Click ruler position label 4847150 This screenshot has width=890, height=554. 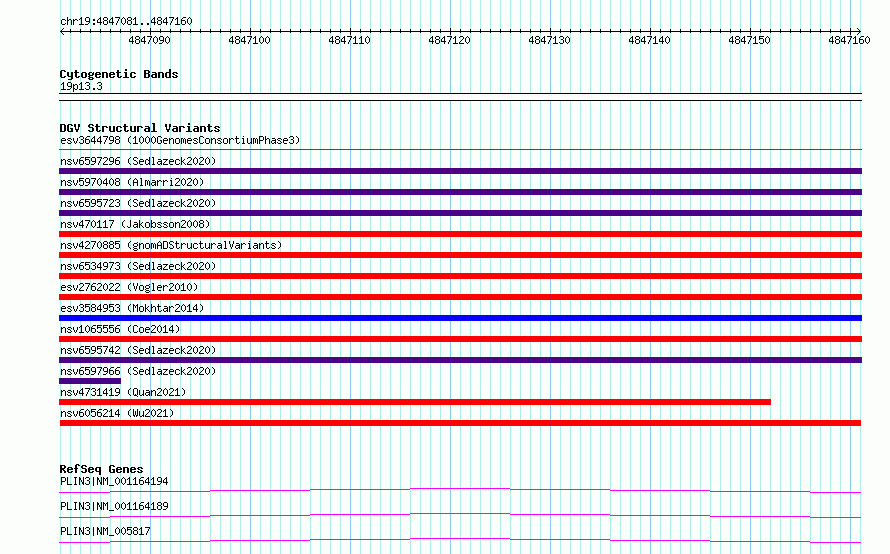click(x=749, y=40)
